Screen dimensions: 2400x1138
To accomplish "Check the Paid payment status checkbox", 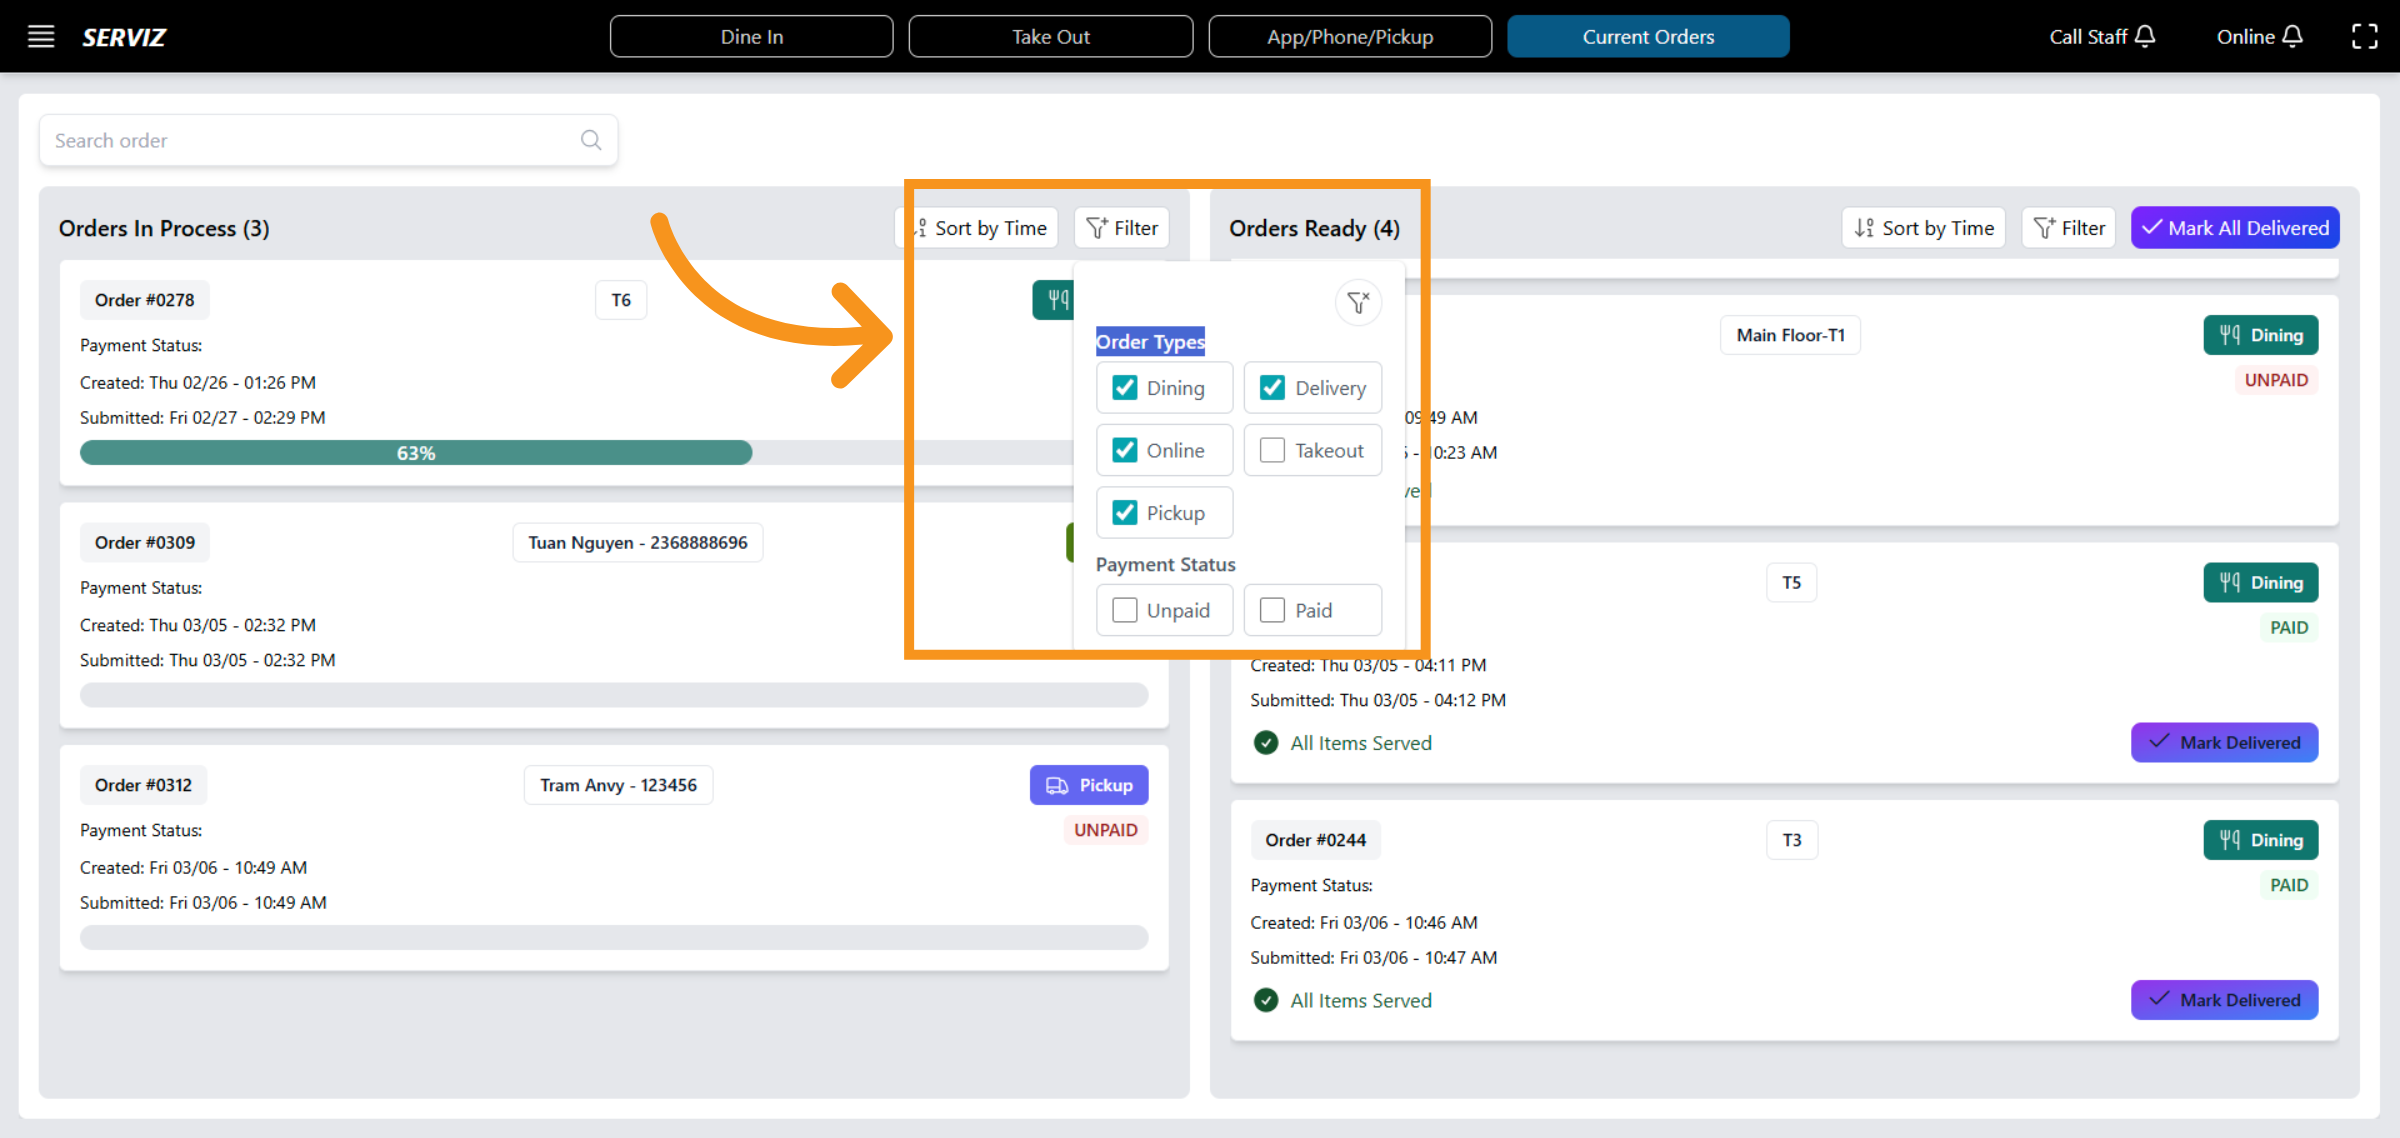I will point(1272,610).
